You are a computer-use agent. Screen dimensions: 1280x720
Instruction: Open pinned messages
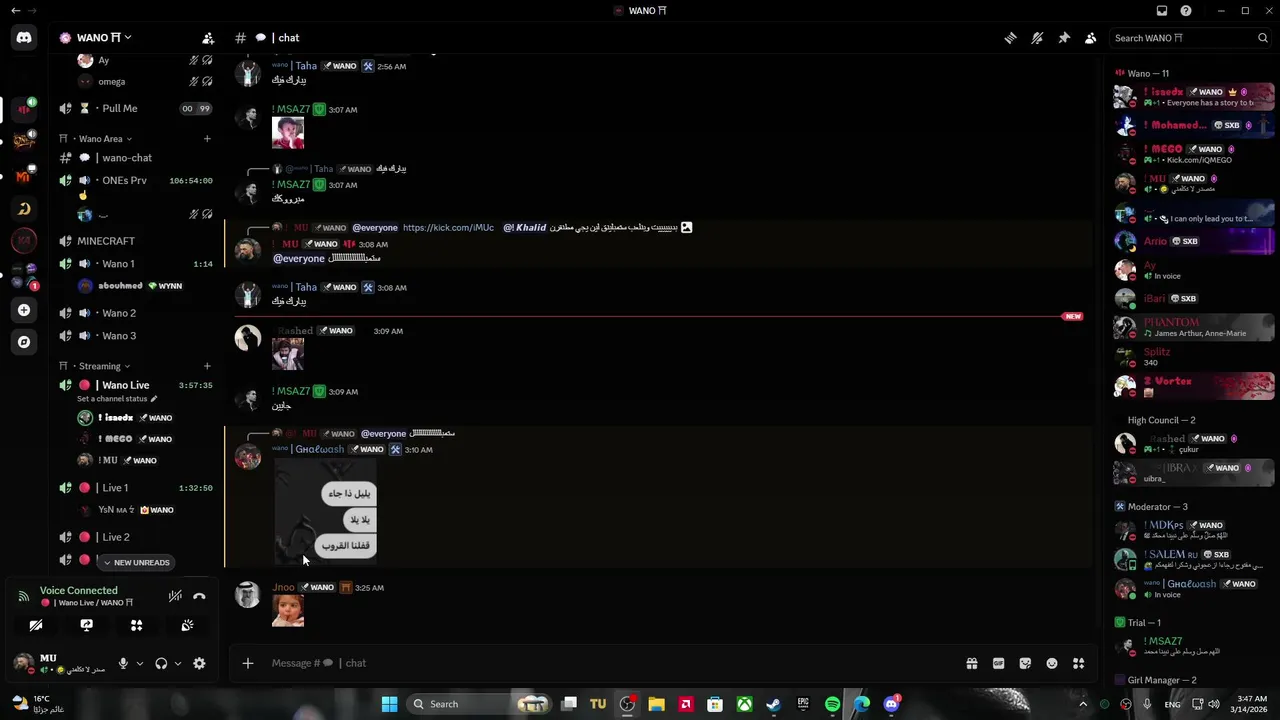coord(1064,38)
